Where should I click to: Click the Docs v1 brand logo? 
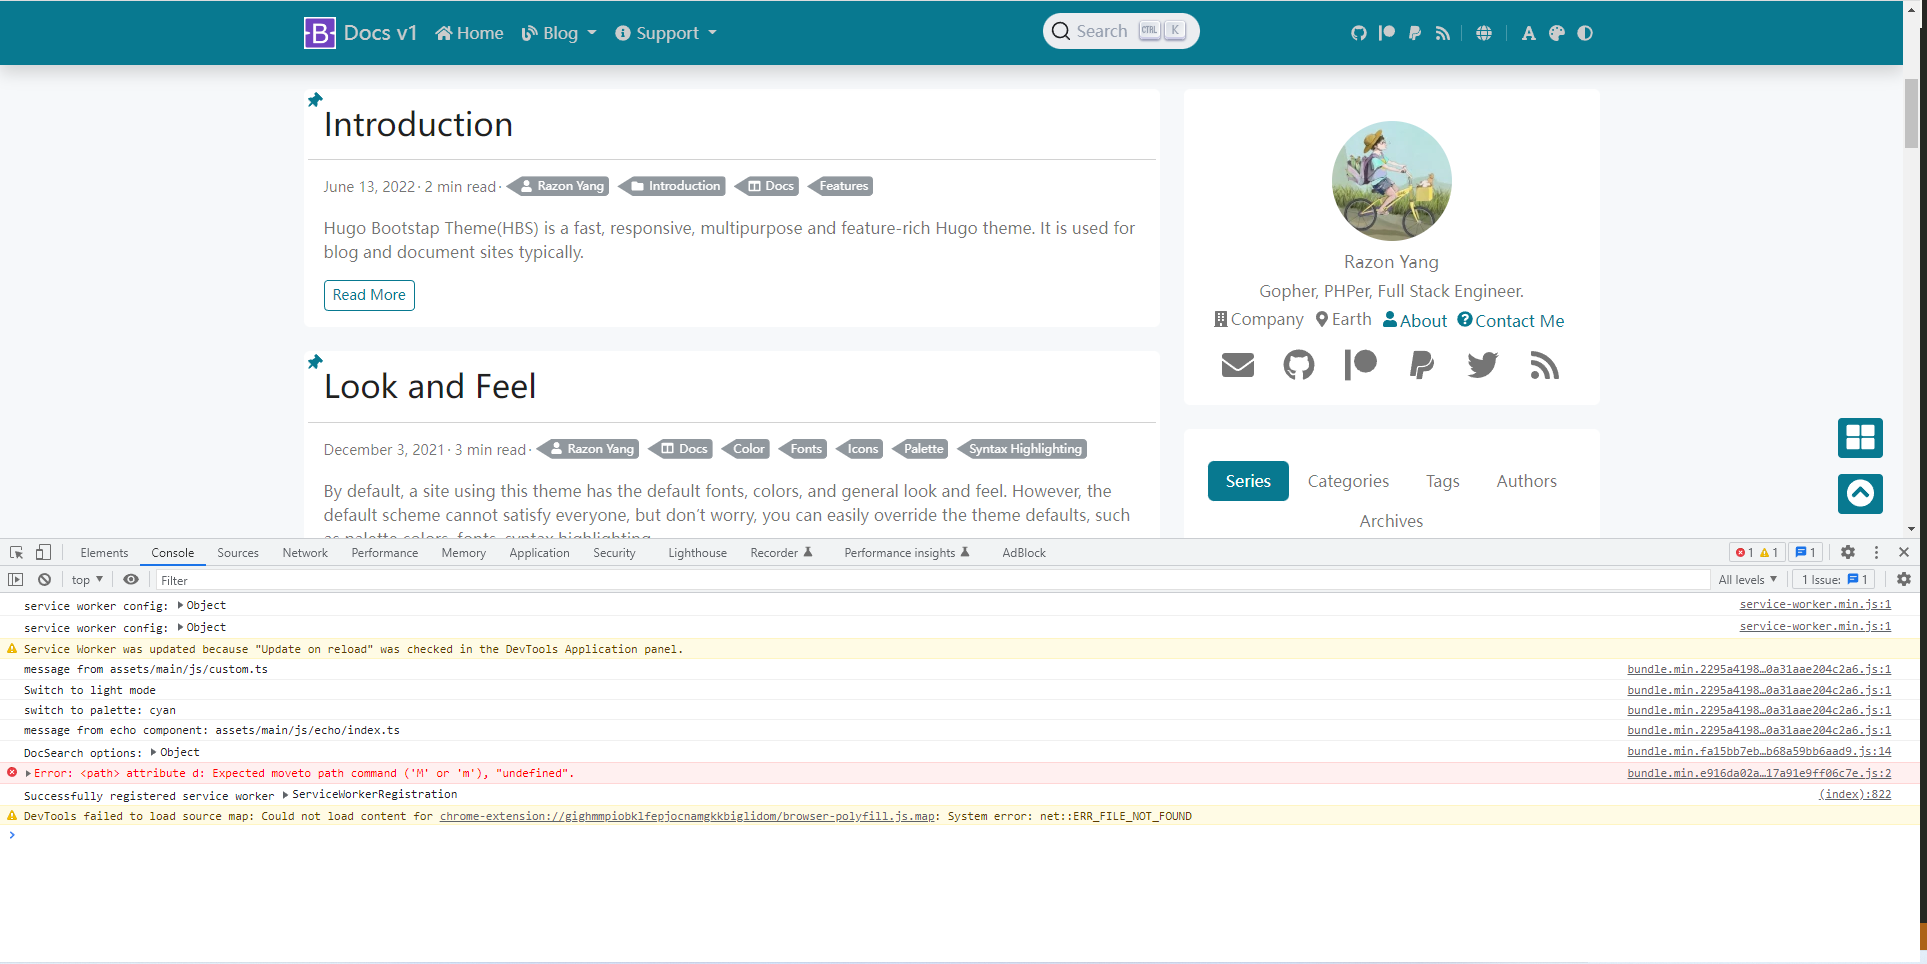360,33
